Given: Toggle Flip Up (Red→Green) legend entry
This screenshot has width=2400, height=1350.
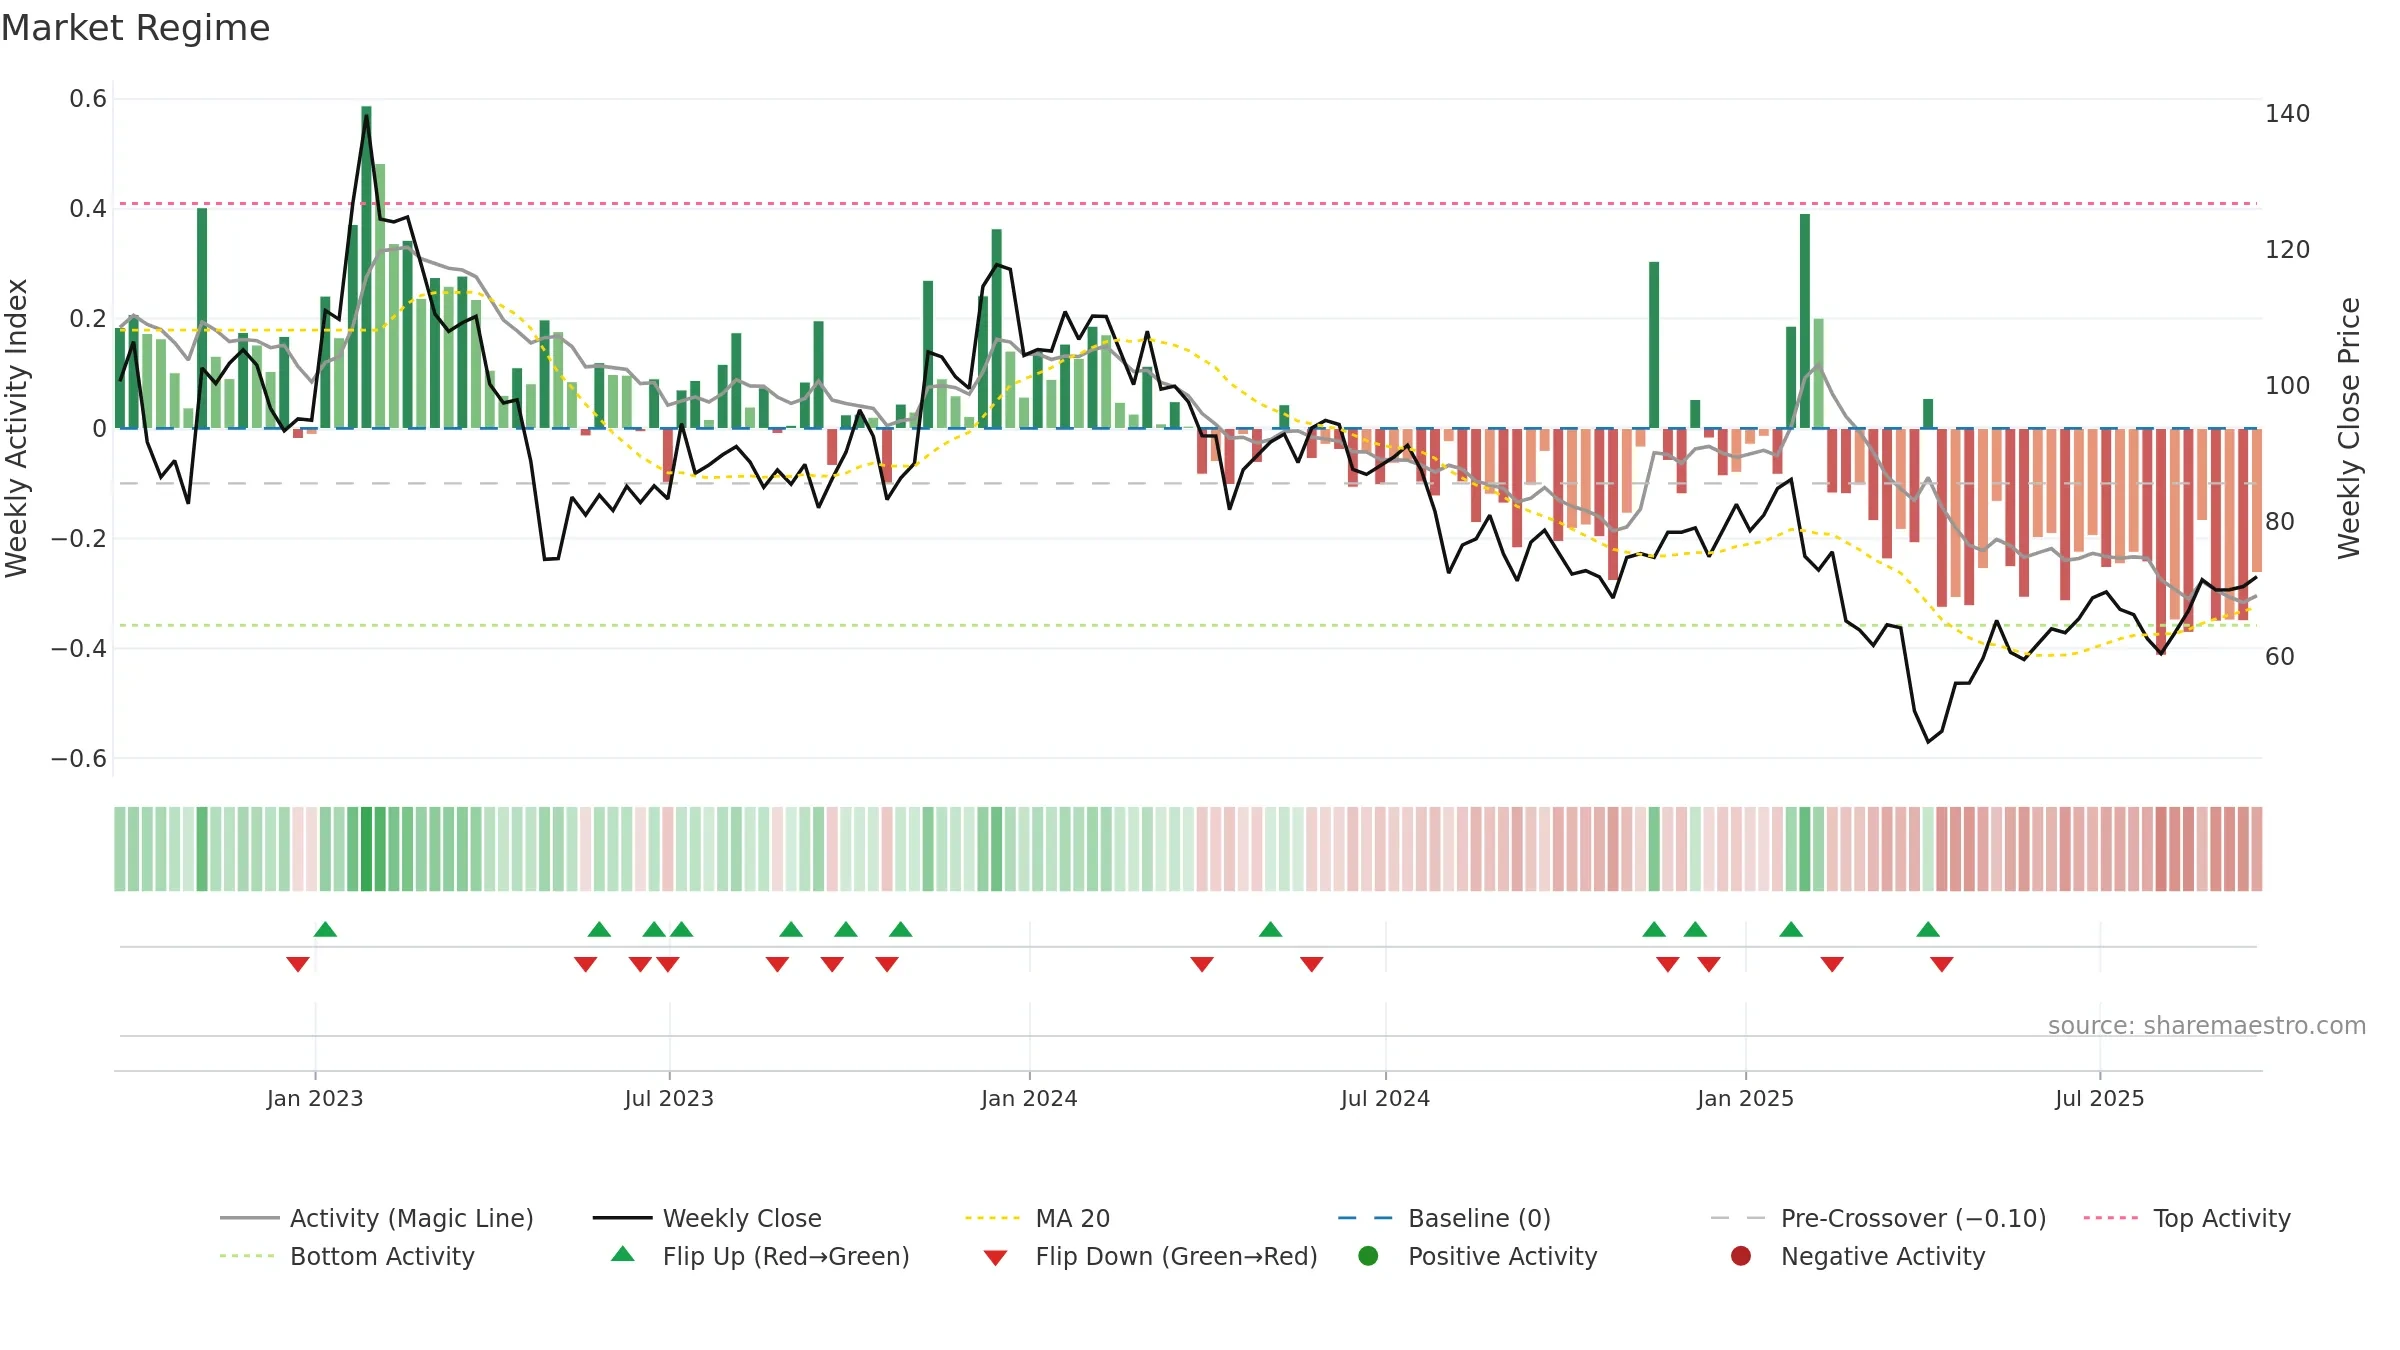Looking at the screenshot, I should [x=760, y=1256].
